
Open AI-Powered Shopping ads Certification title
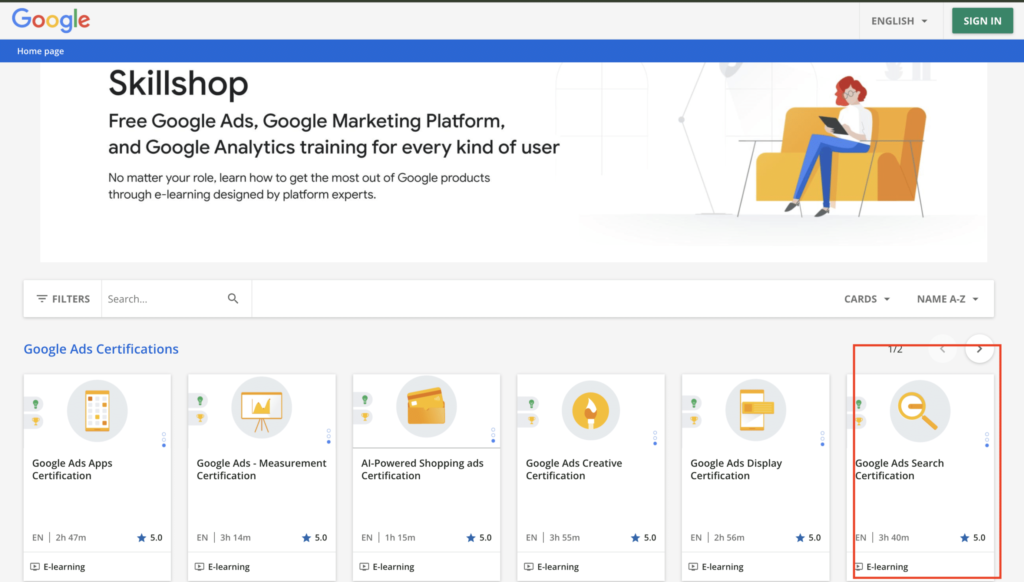pyautogui.click(x=423, y=469)
